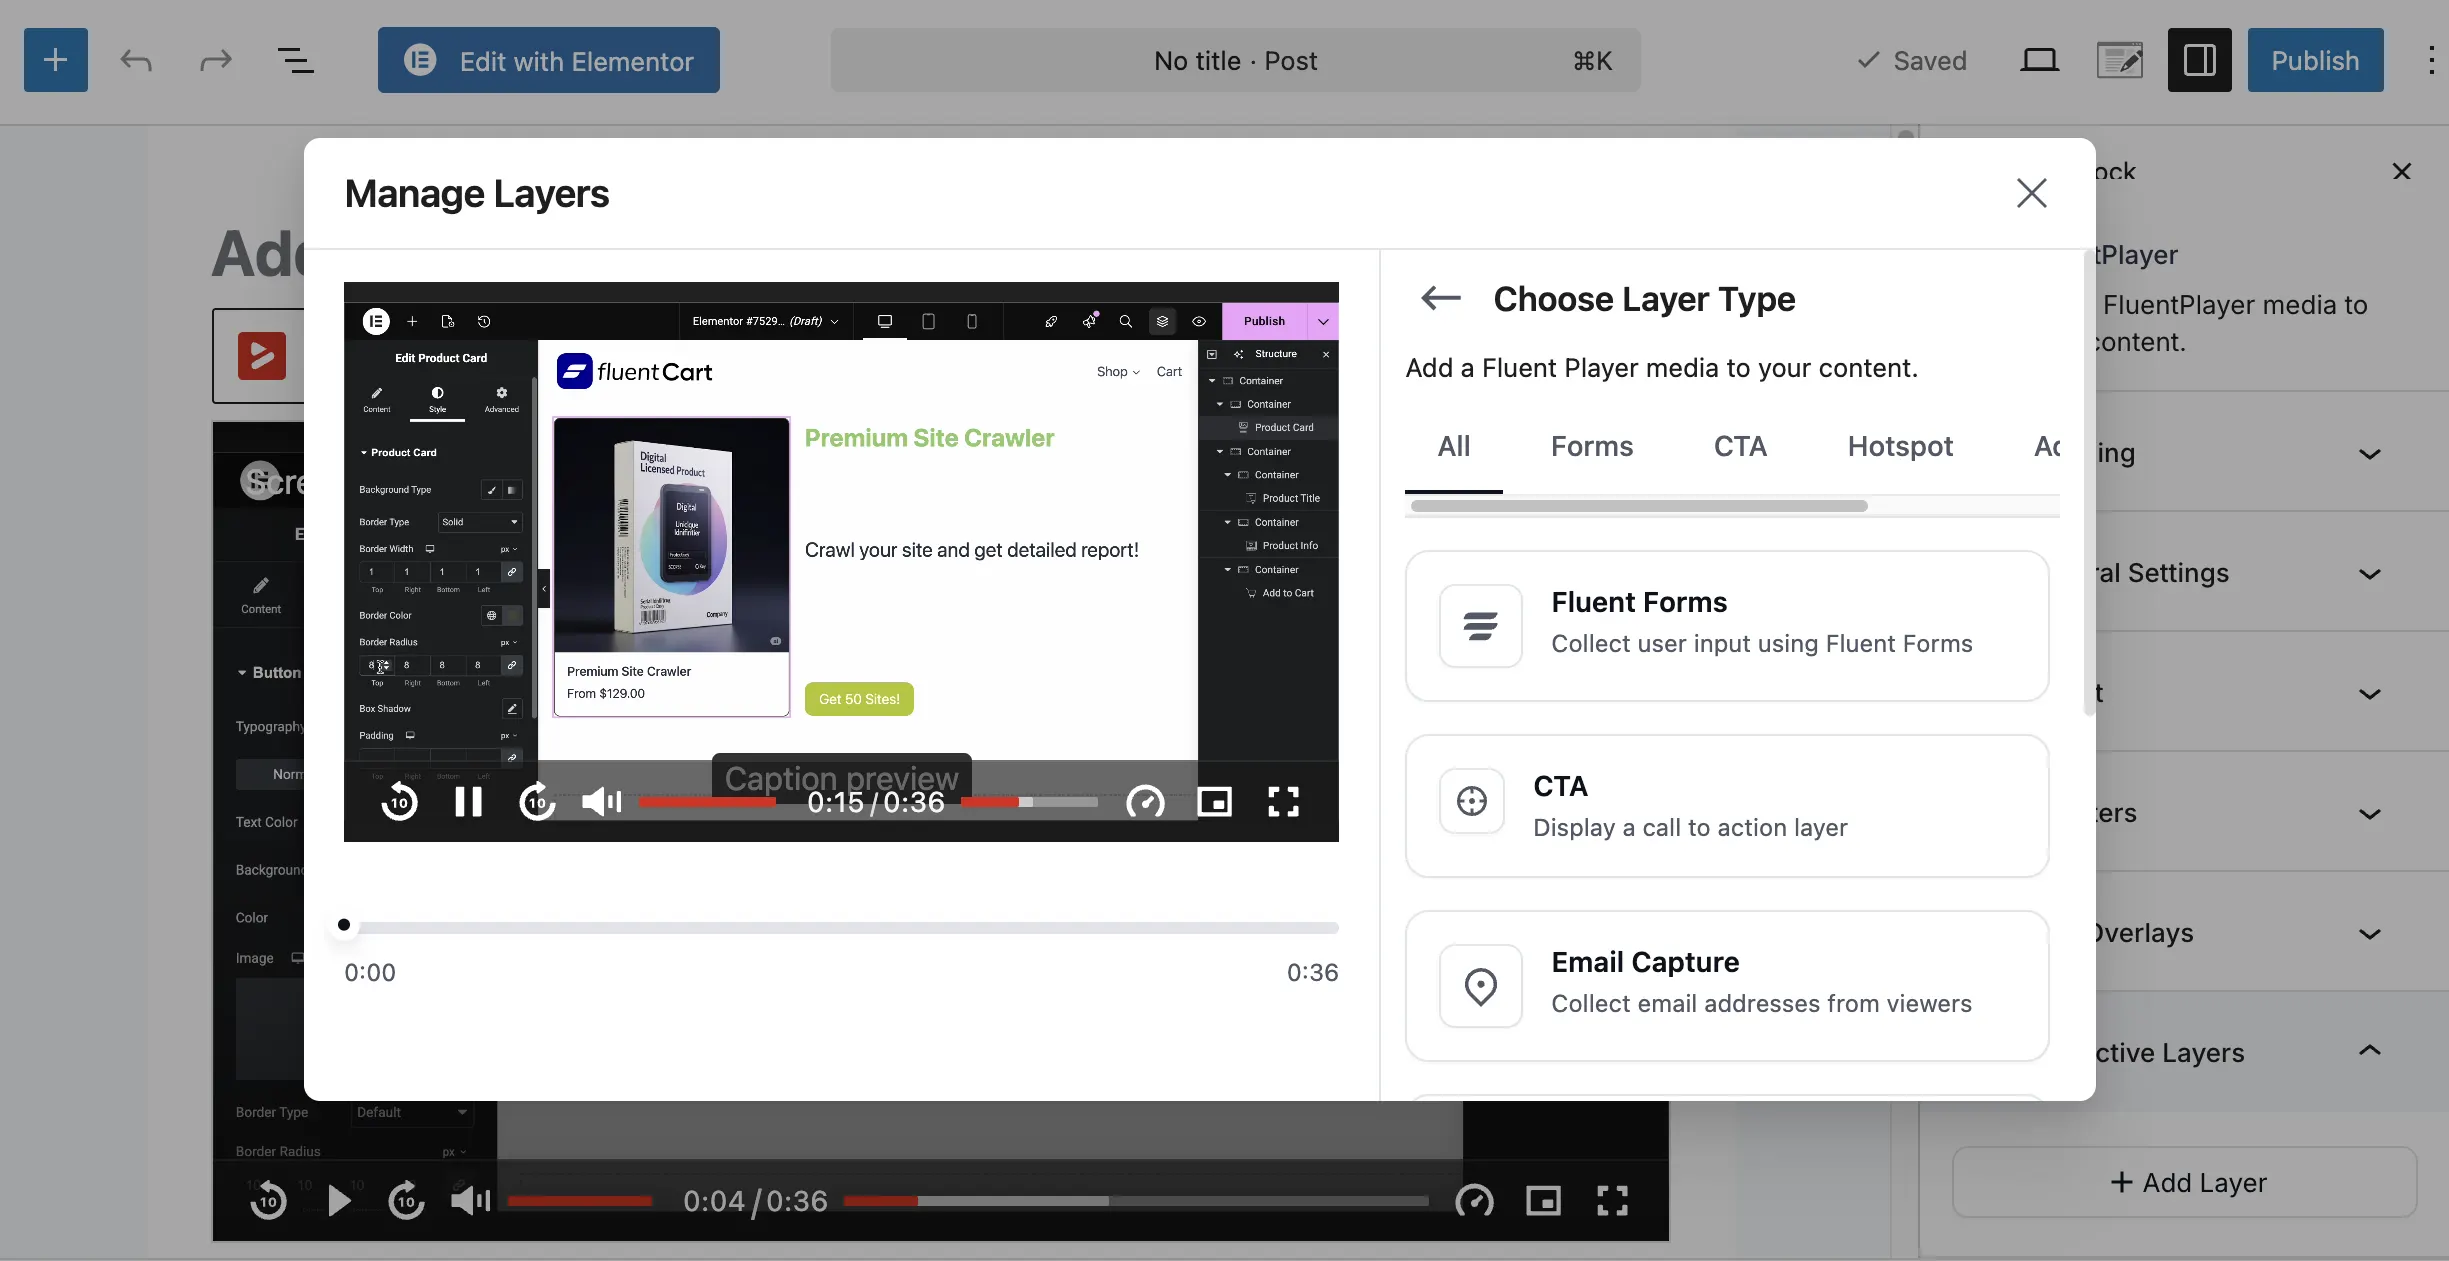2449x1261 pixels.
Task: Undo the last editor change
Action: click(x=136, y=60)
